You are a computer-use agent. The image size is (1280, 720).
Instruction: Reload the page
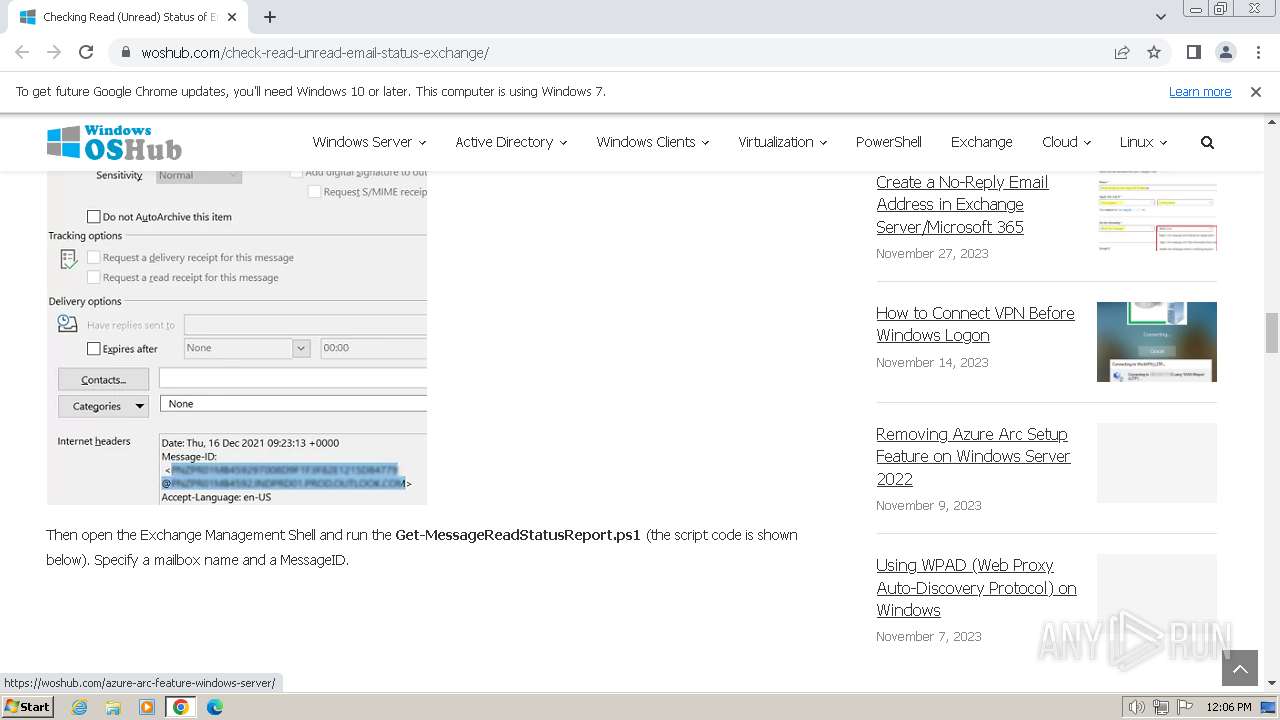[x=86, y=52]
